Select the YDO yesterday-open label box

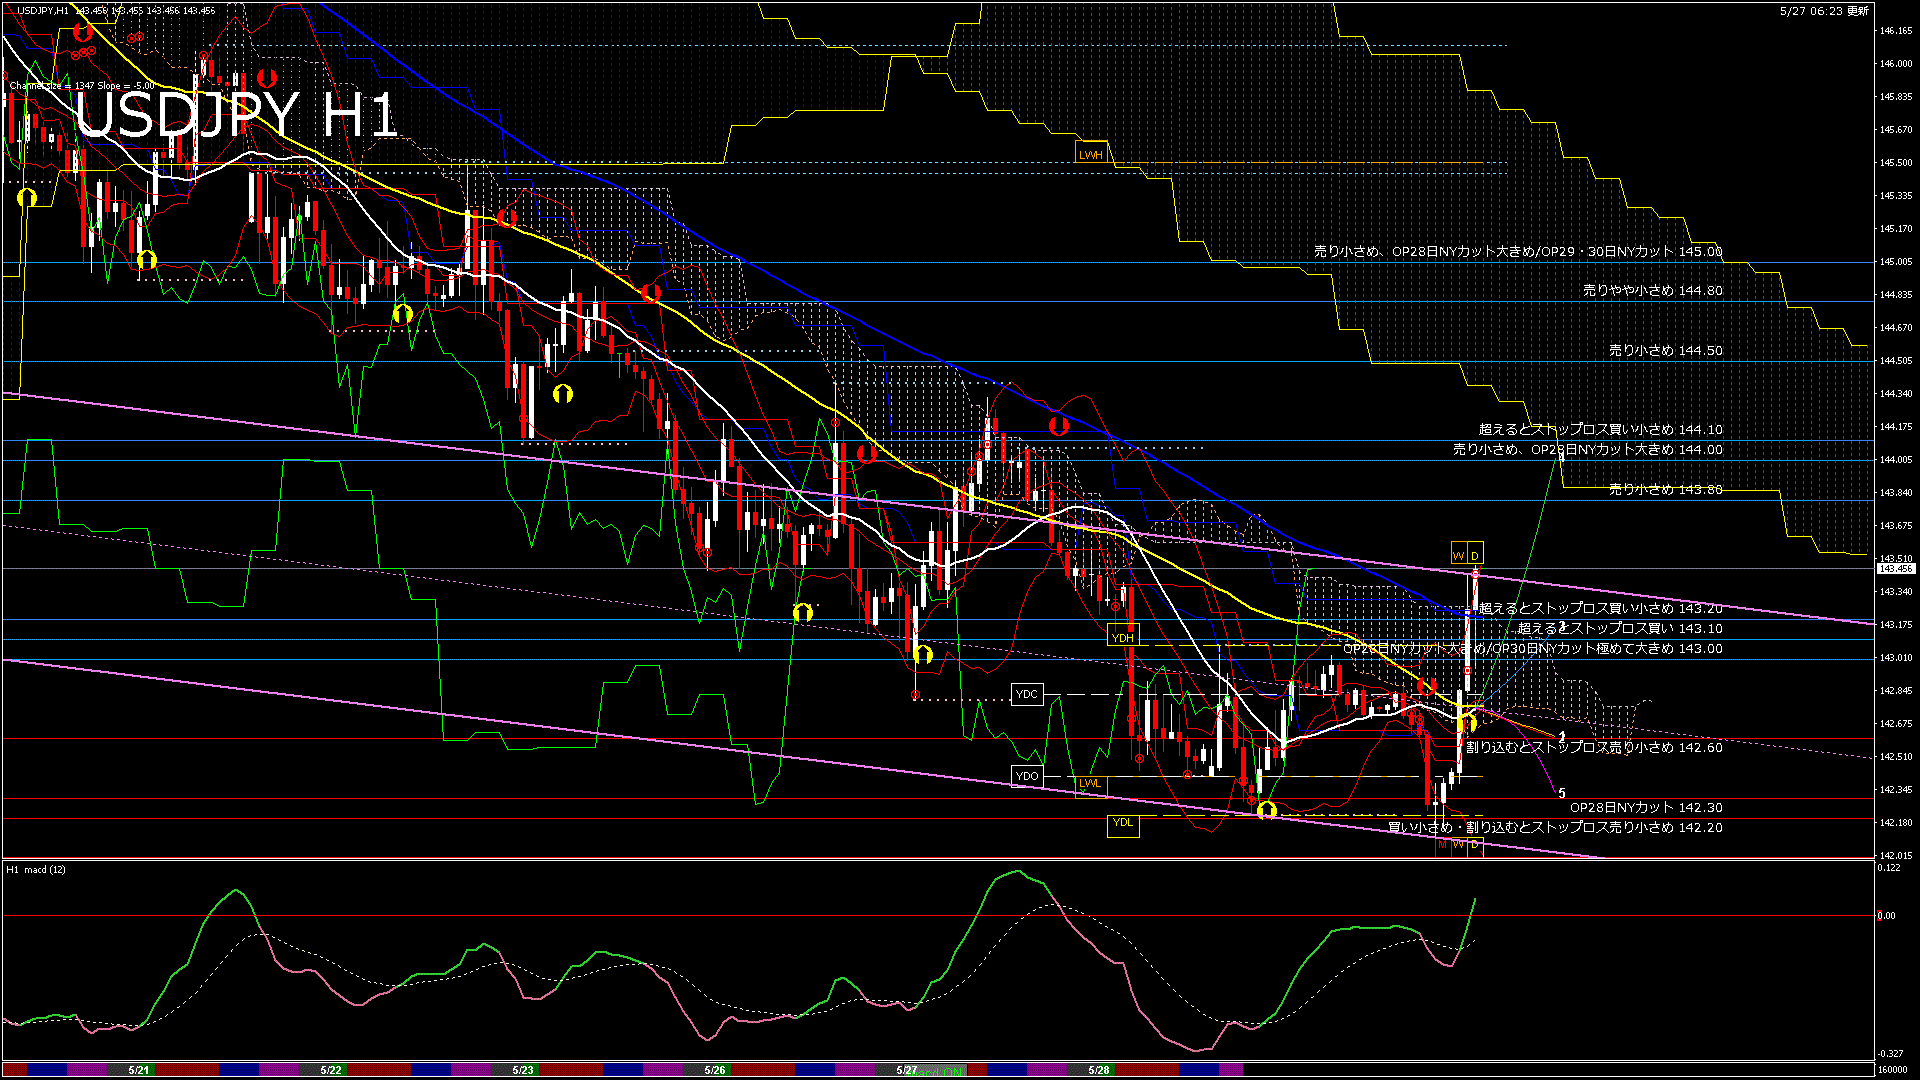1027,776
